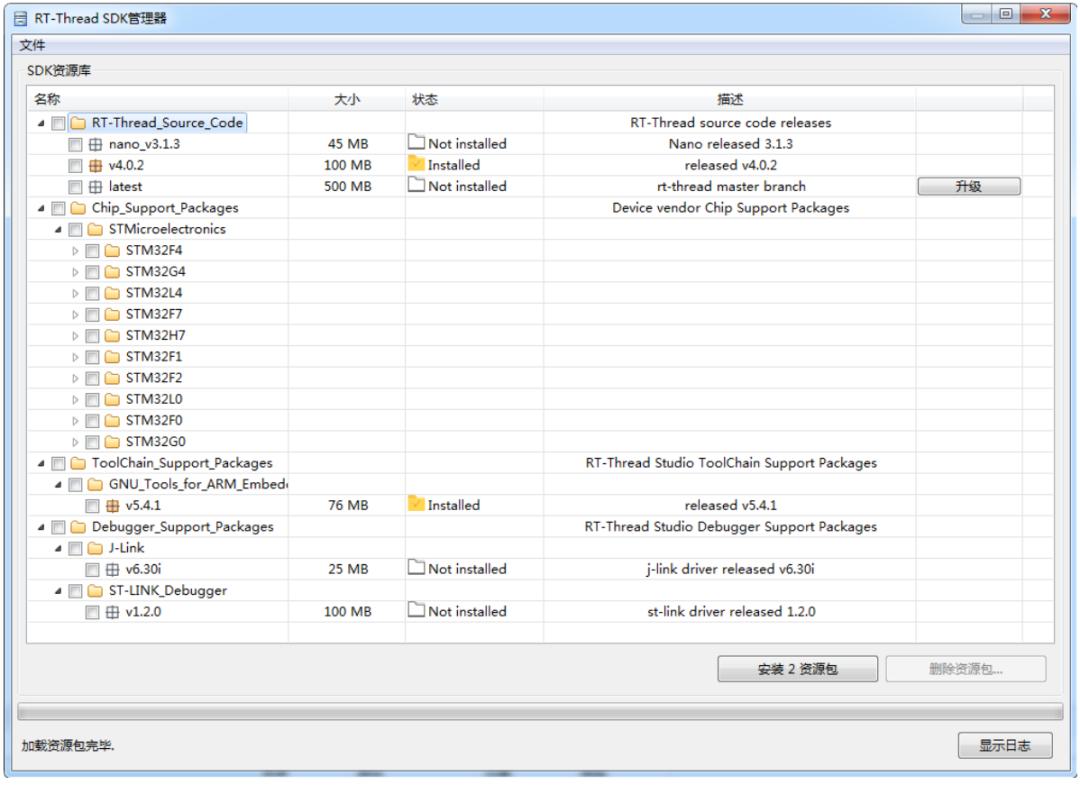Viewport: 1080px width, 785px height.
Task: Click the 升级 upgrade button
Action: point(968,187)
